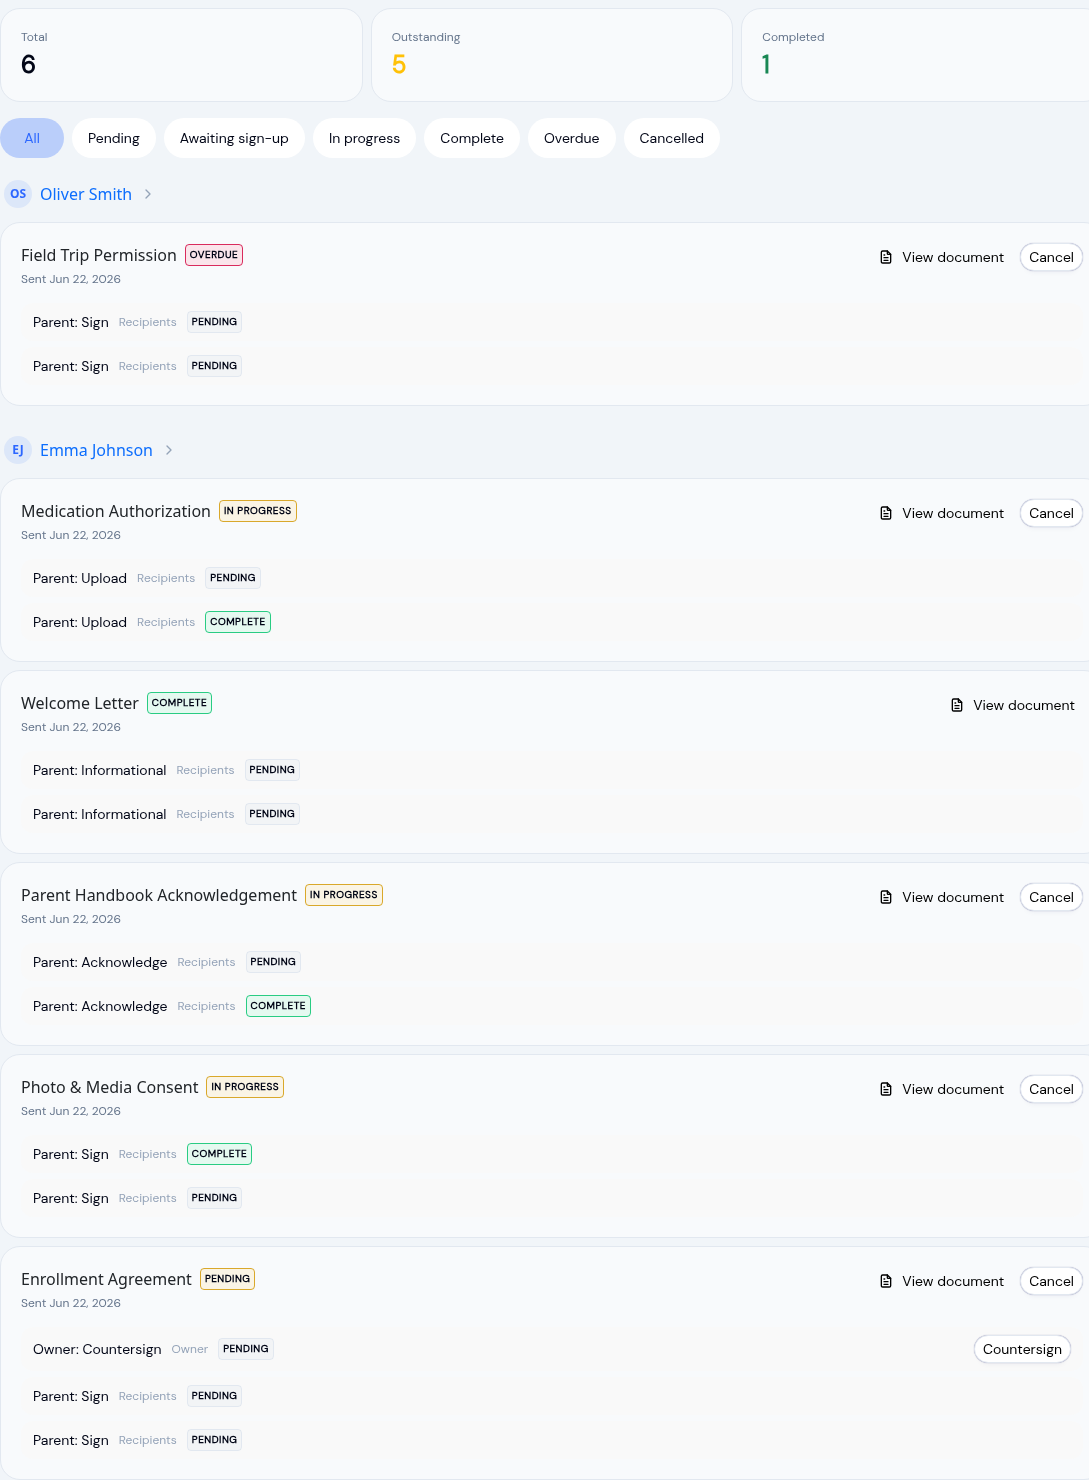The width and height of the screenshot is (1089, 1480).
Task: Show Cancelled requests
Action: point(672,138)
